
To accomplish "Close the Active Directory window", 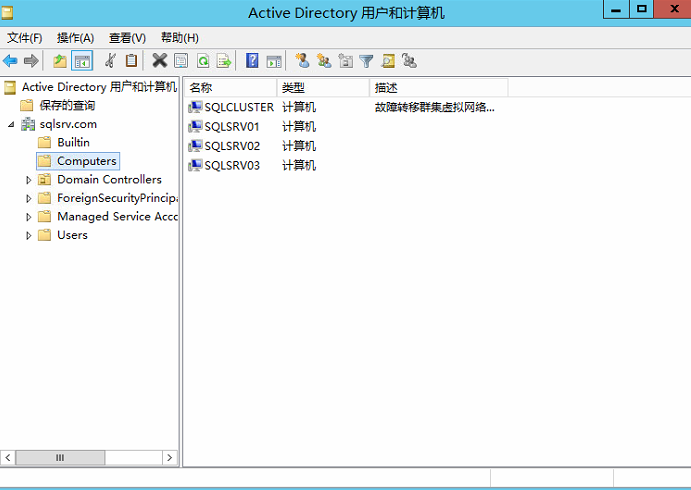I will [673, 10].
